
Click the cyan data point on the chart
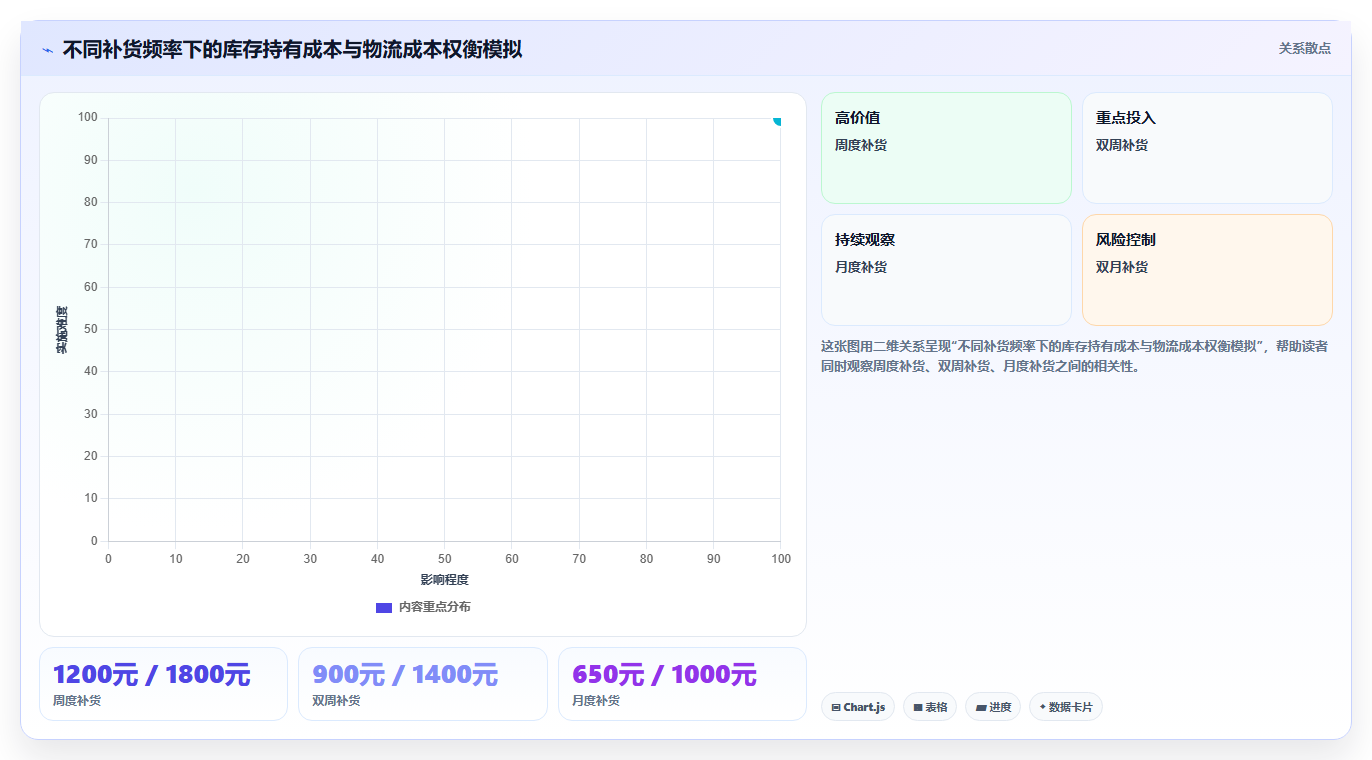tap(778, 119)
